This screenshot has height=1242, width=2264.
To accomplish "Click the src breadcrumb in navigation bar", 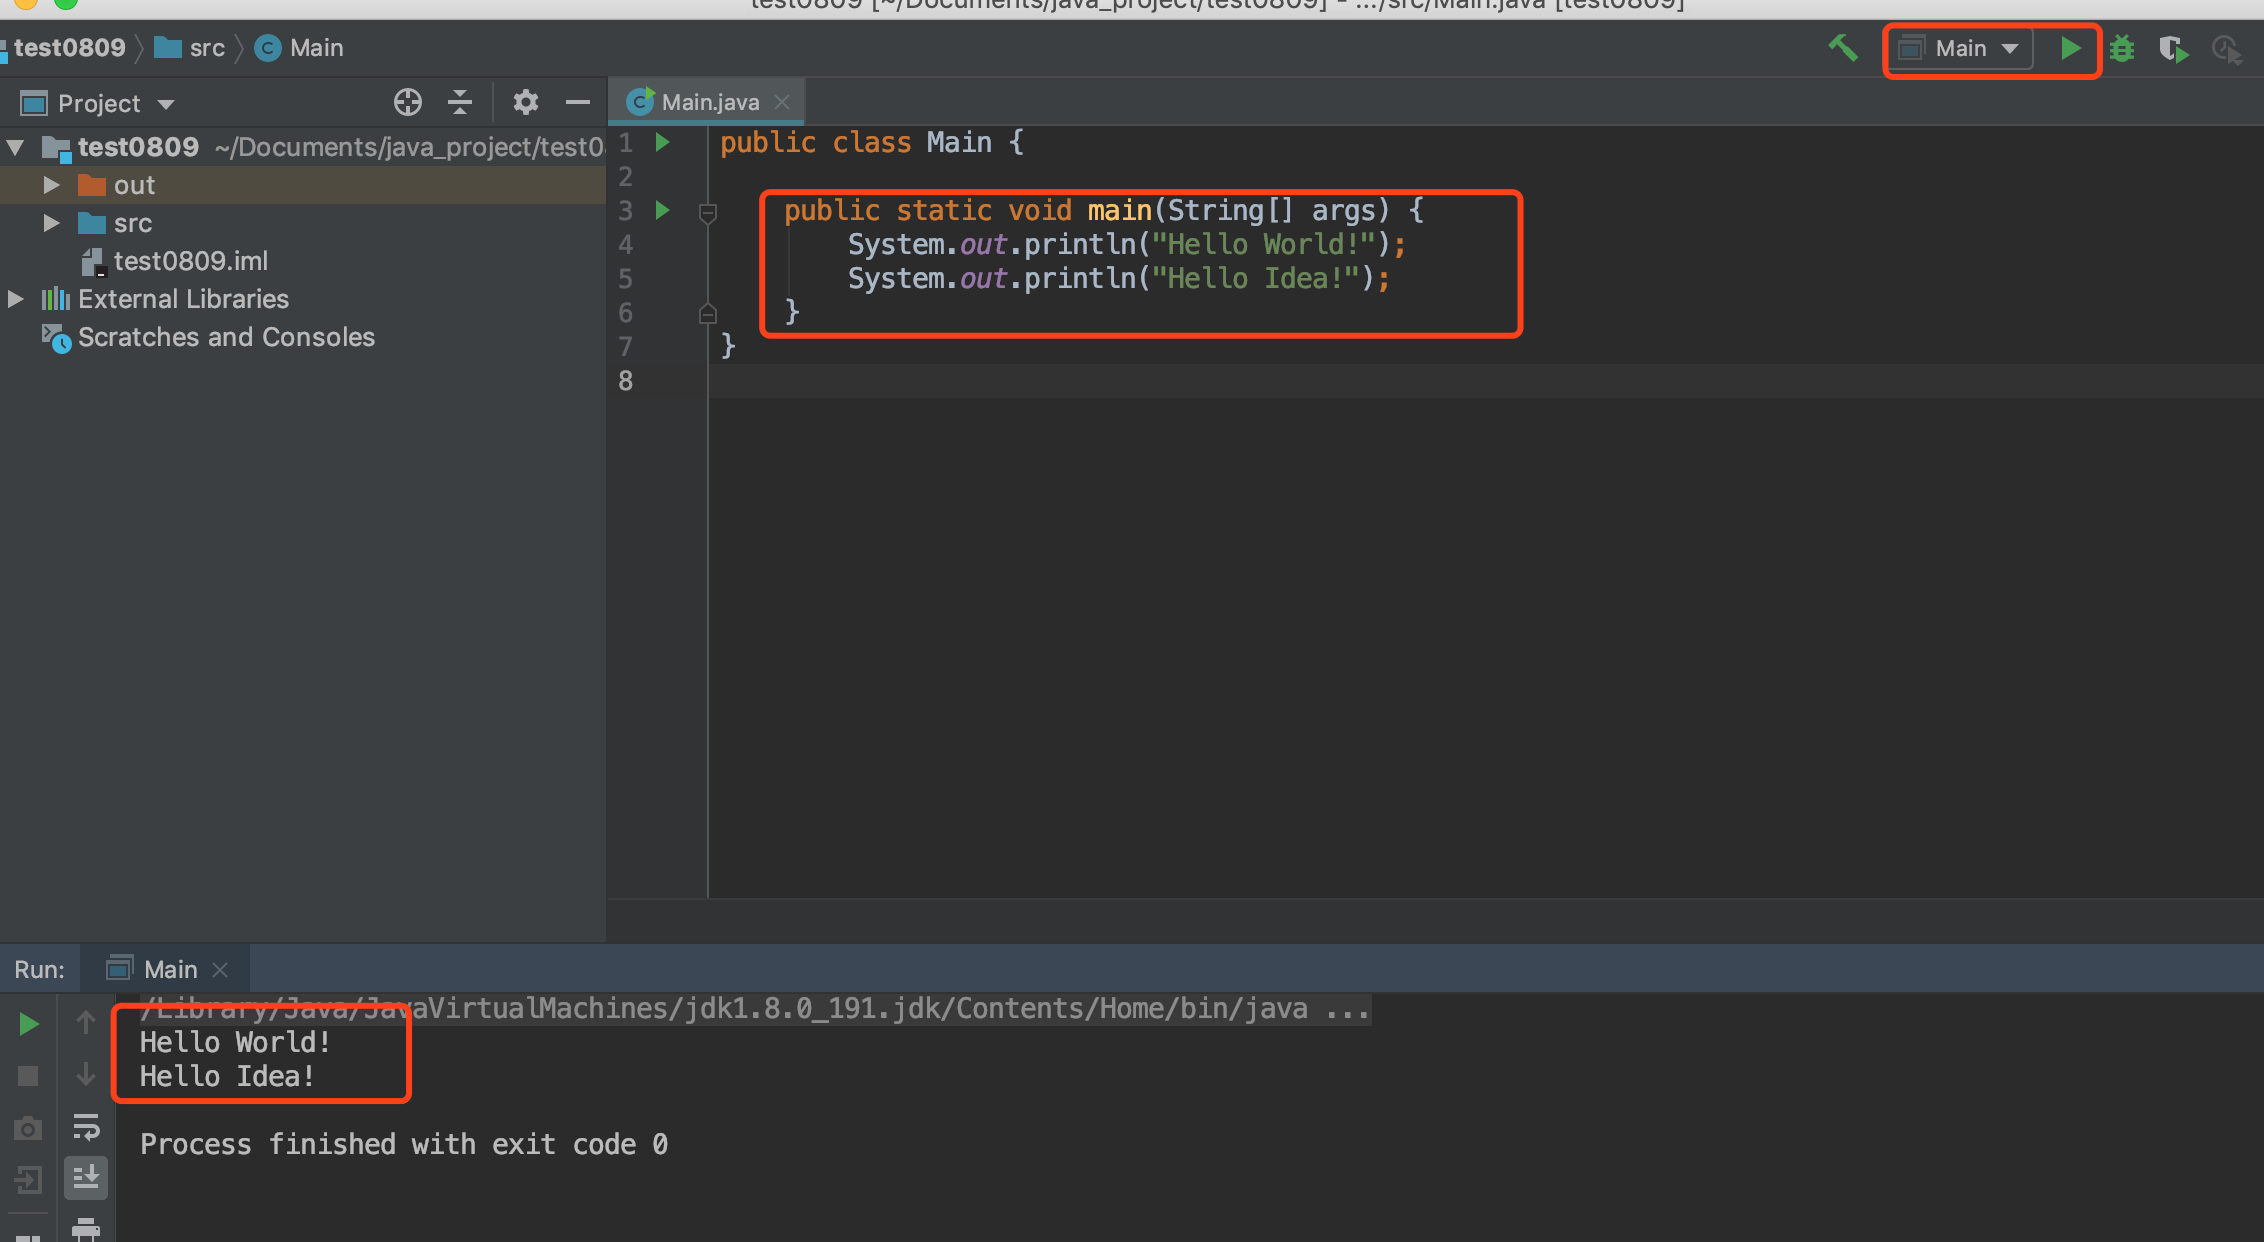I will point(206,48).
